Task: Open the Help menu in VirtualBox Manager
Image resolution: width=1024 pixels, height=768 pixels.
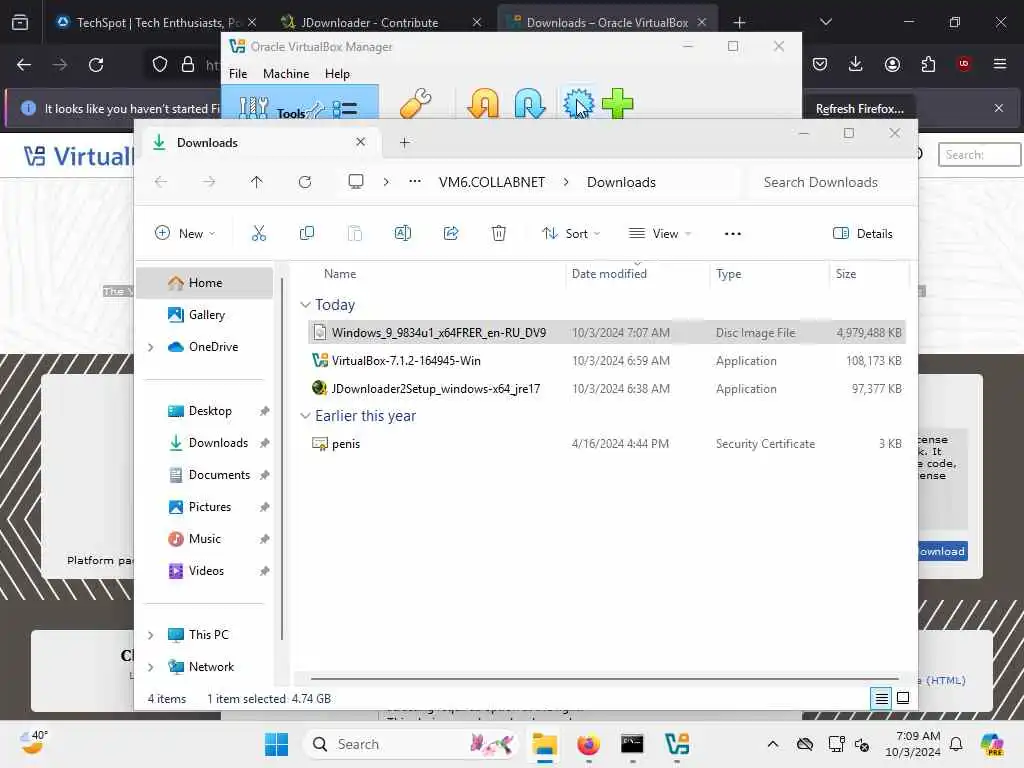Action: click(337, 74)
